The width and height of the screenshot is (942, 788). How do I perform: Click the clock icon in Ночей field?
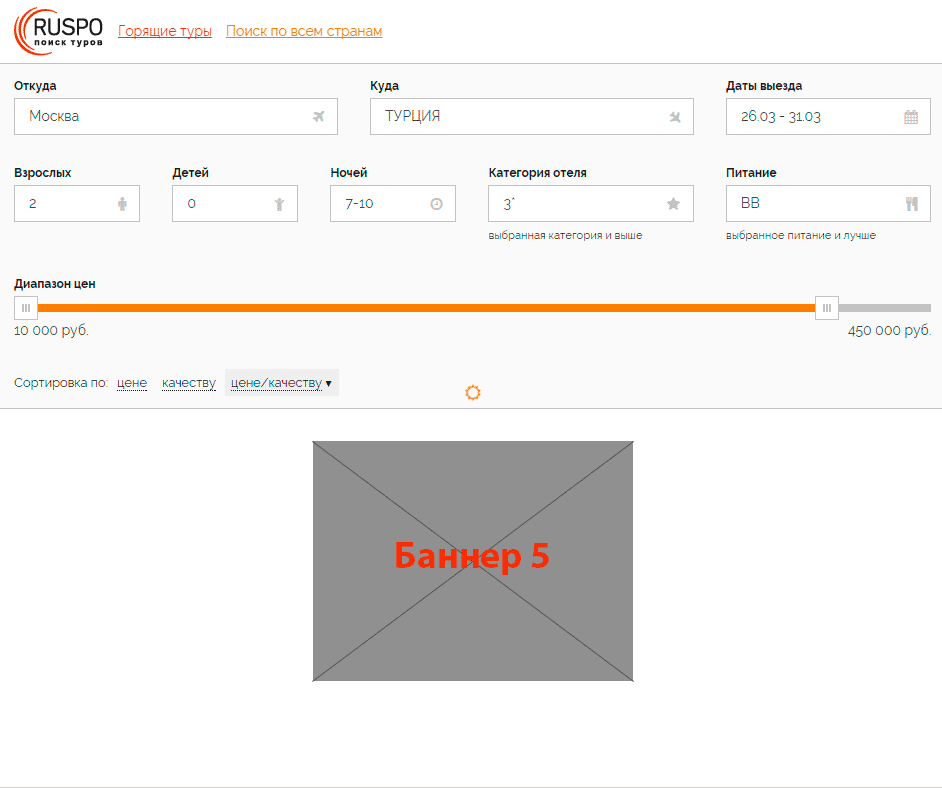[x=436, y=204]
